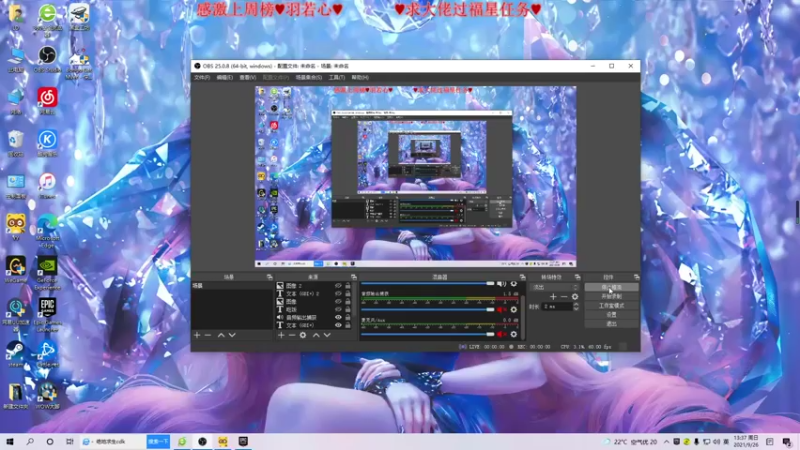Open OBS 设置 settings button
The width and height of the screenshot is (800, 450).
pyautogui.click(x=611, y=315)
